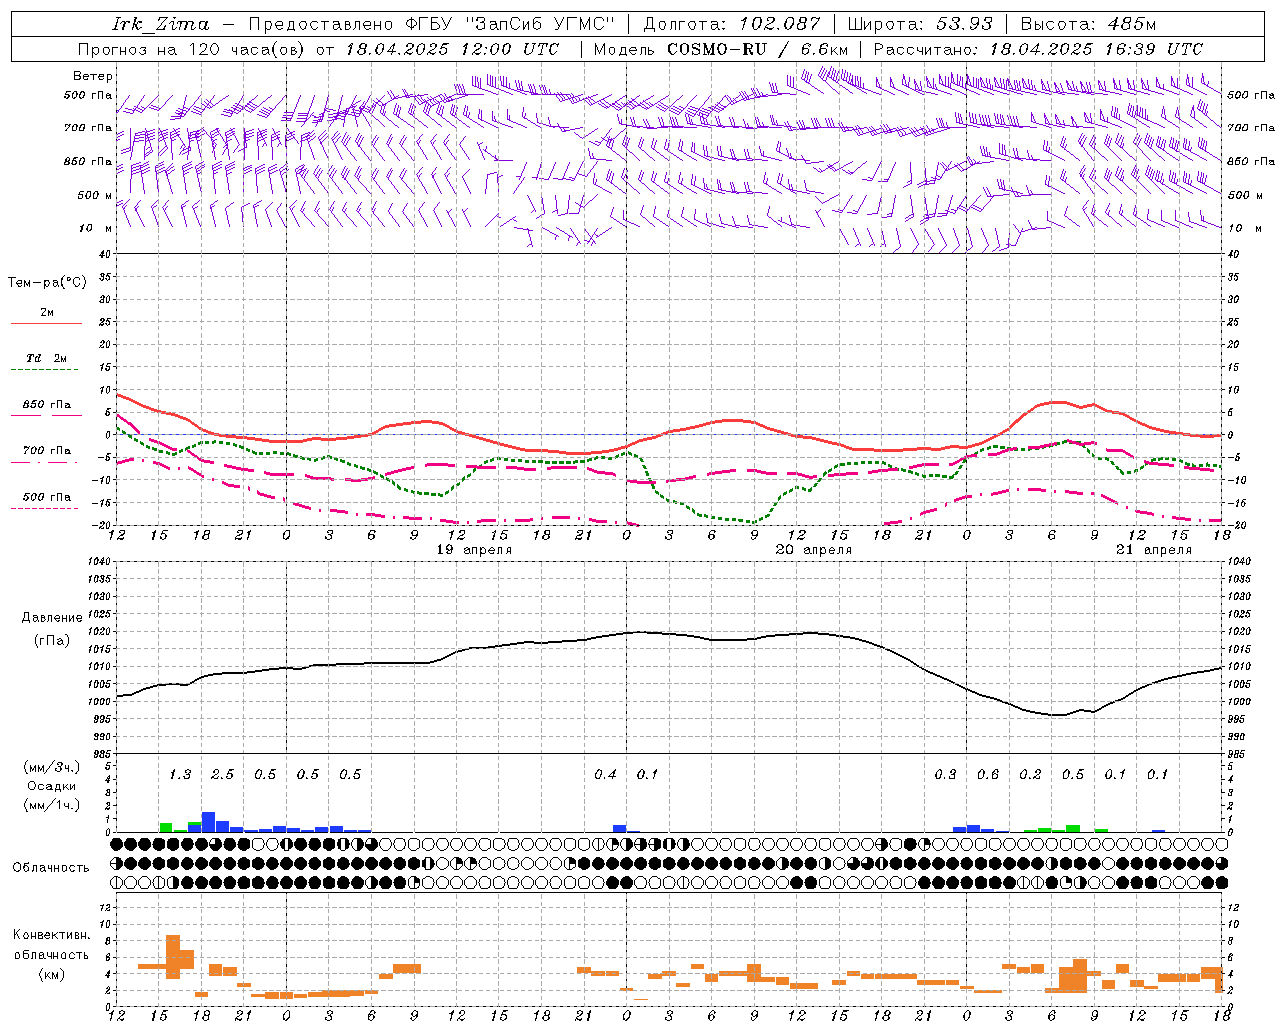
Task: Click the forecast start "18.04.2025 12:00 UTC"
Action: click(453, 49)
